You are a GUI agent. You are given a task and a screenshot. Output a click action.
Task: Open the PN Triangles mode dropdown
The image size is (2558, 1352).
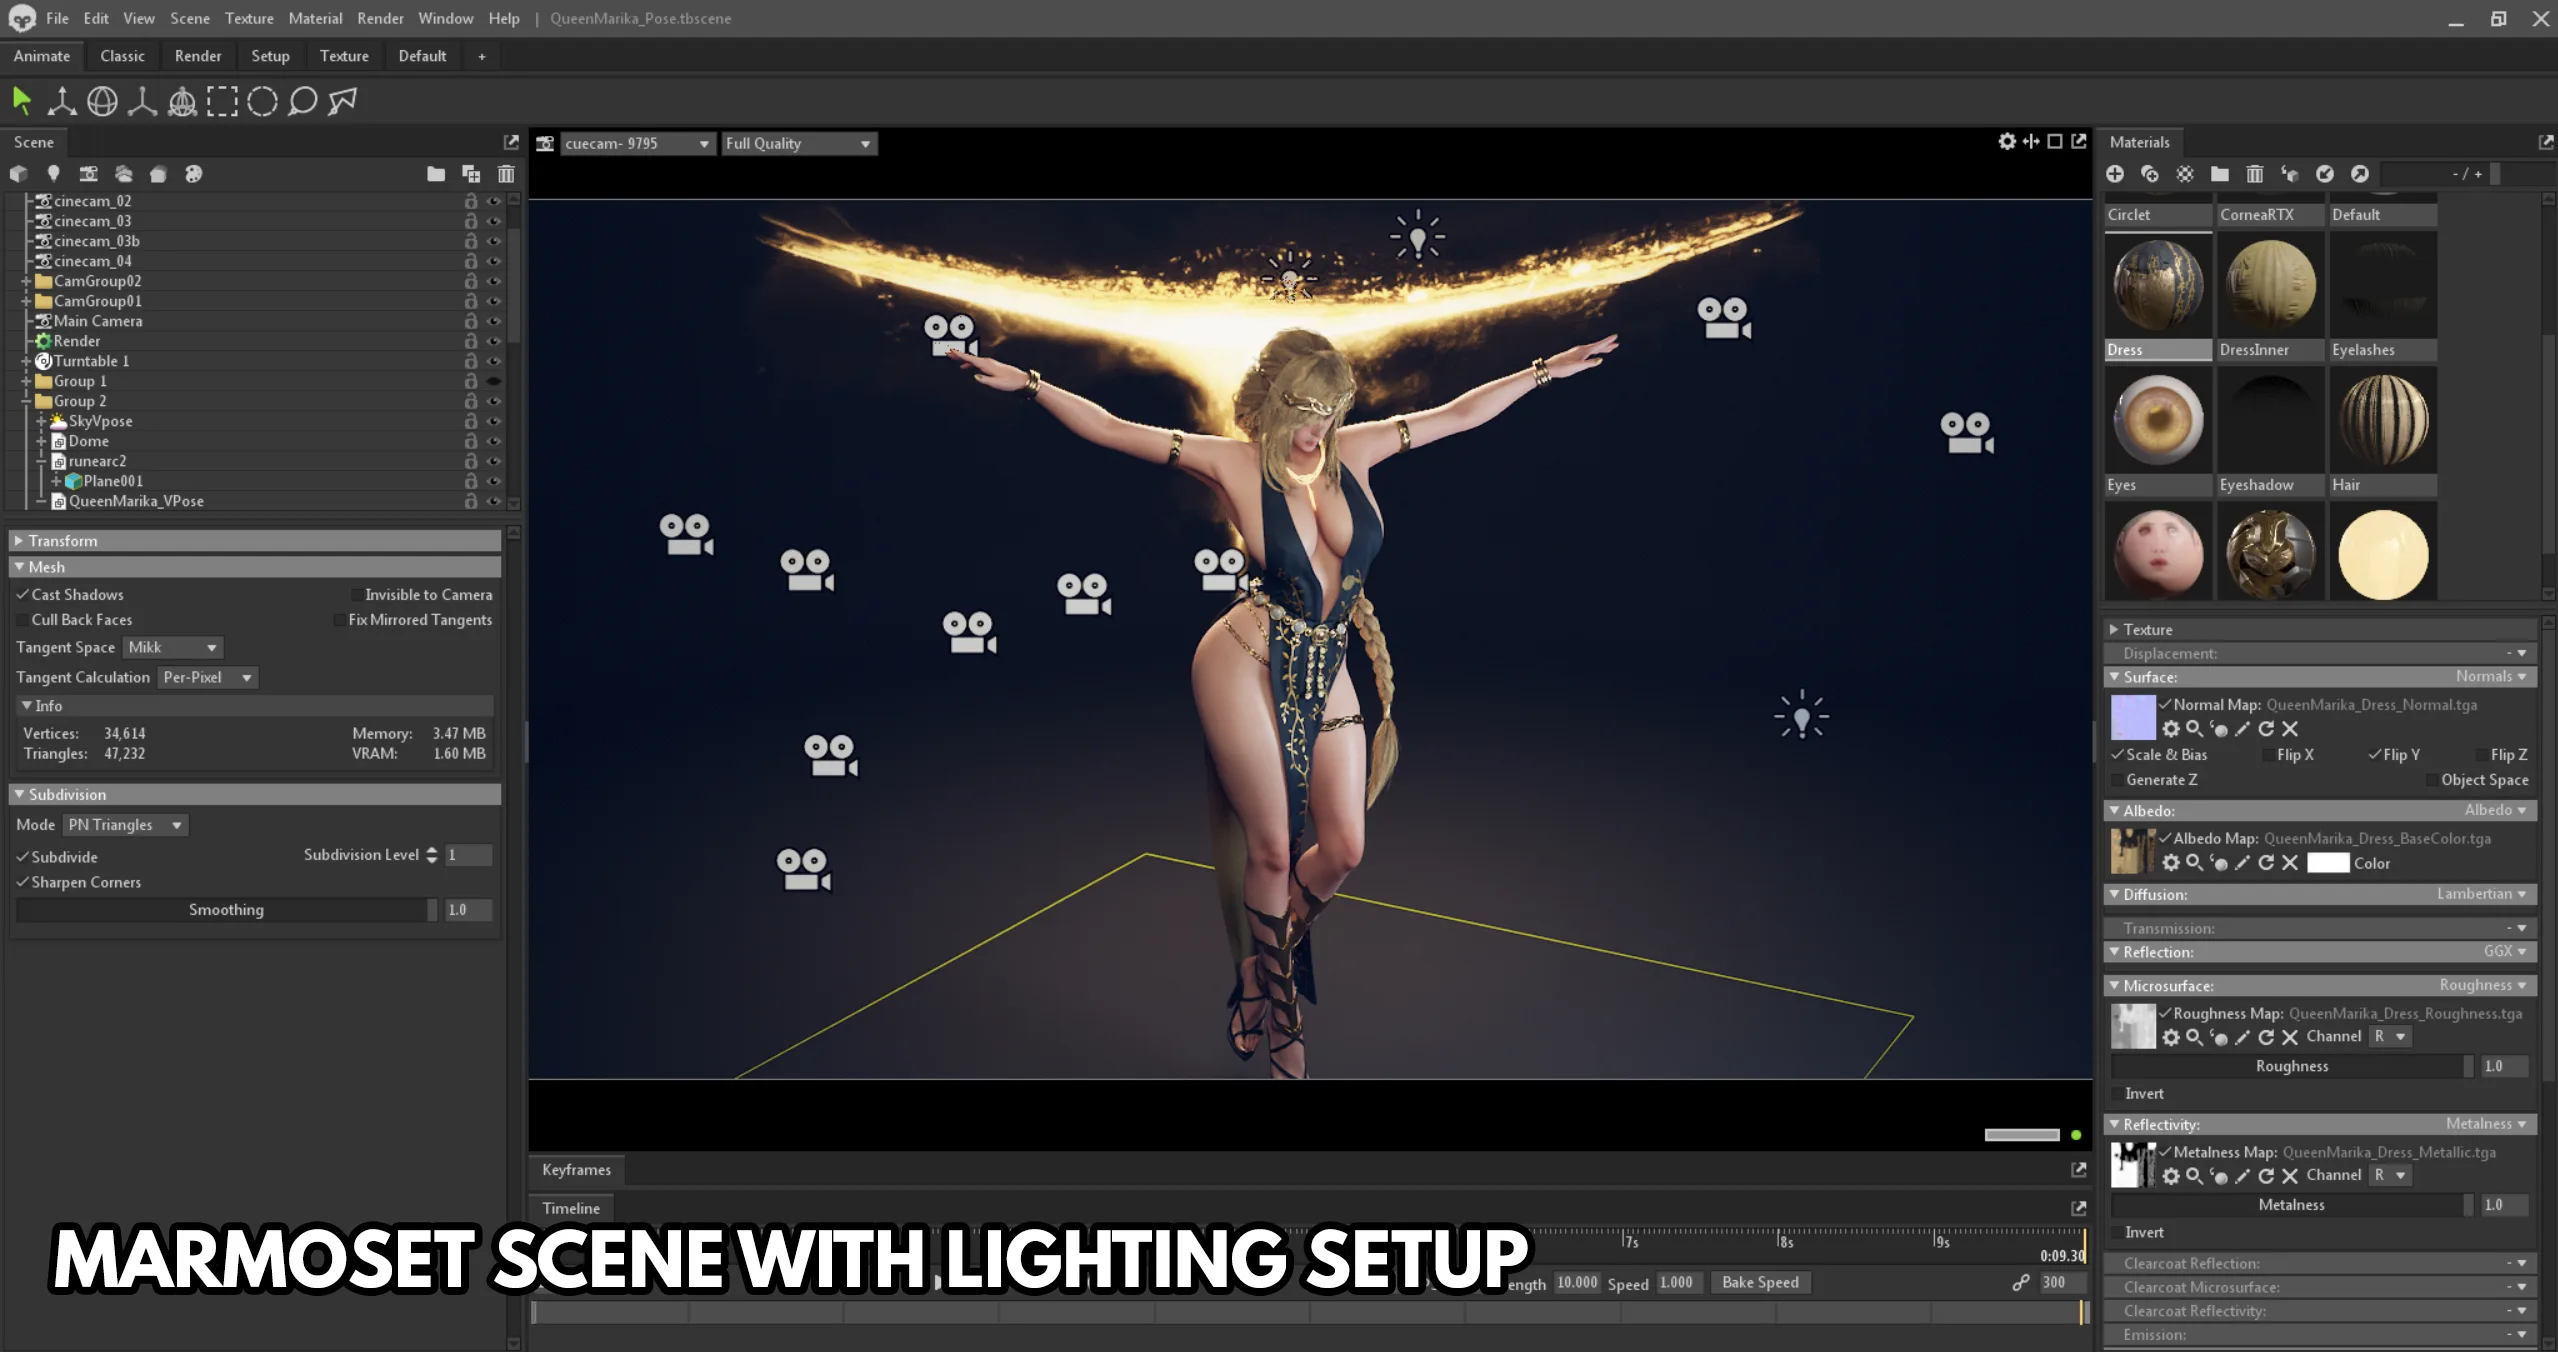125,825
